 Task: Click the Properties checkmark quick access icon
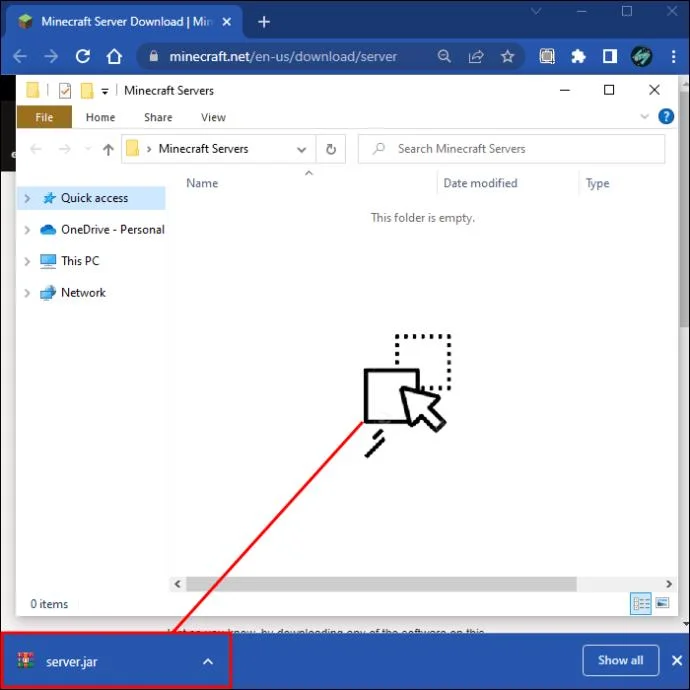(x=65, y=91)
